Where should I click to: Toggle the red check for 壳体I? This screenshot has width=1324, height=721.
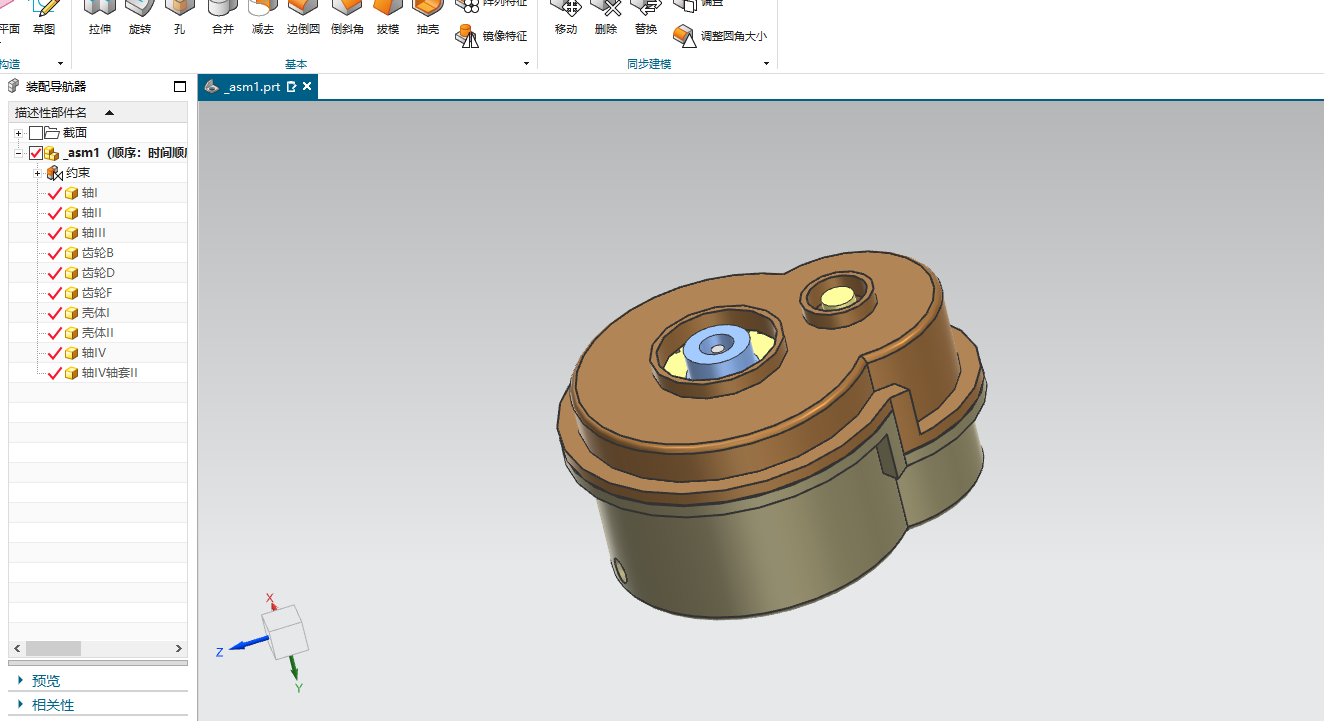click(x=55, y=313)
